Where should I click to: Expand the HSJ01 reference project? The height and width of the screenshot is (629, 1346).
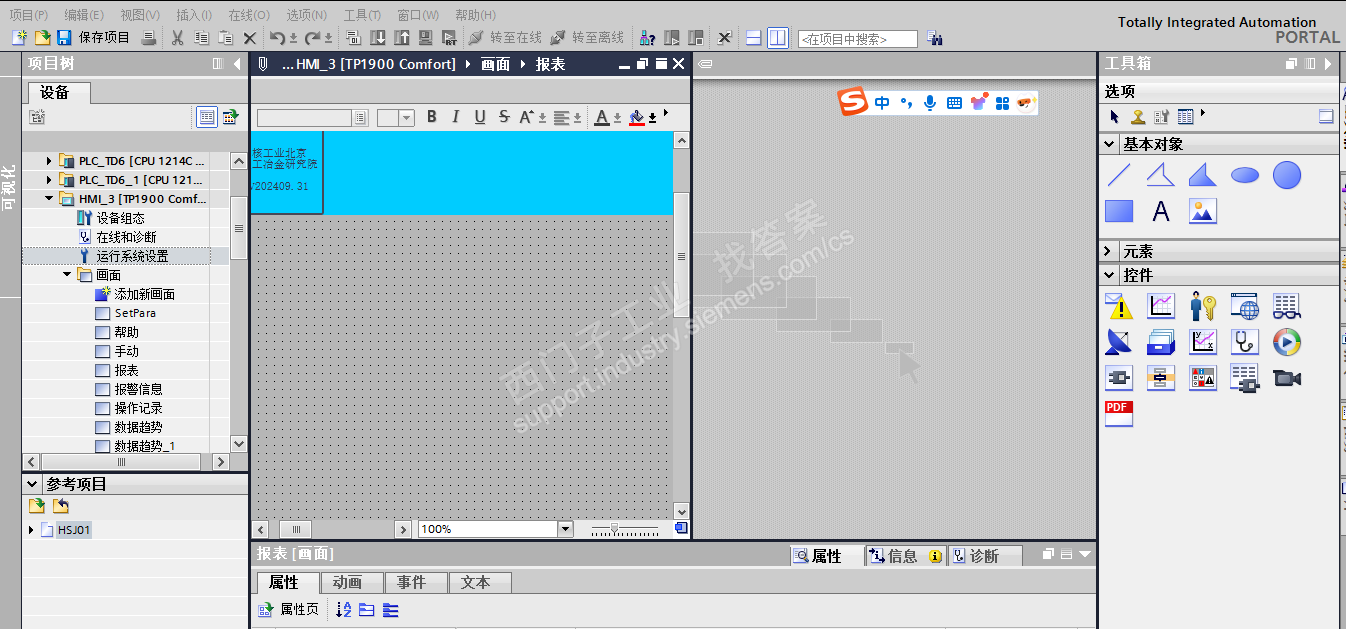(31, 530)
